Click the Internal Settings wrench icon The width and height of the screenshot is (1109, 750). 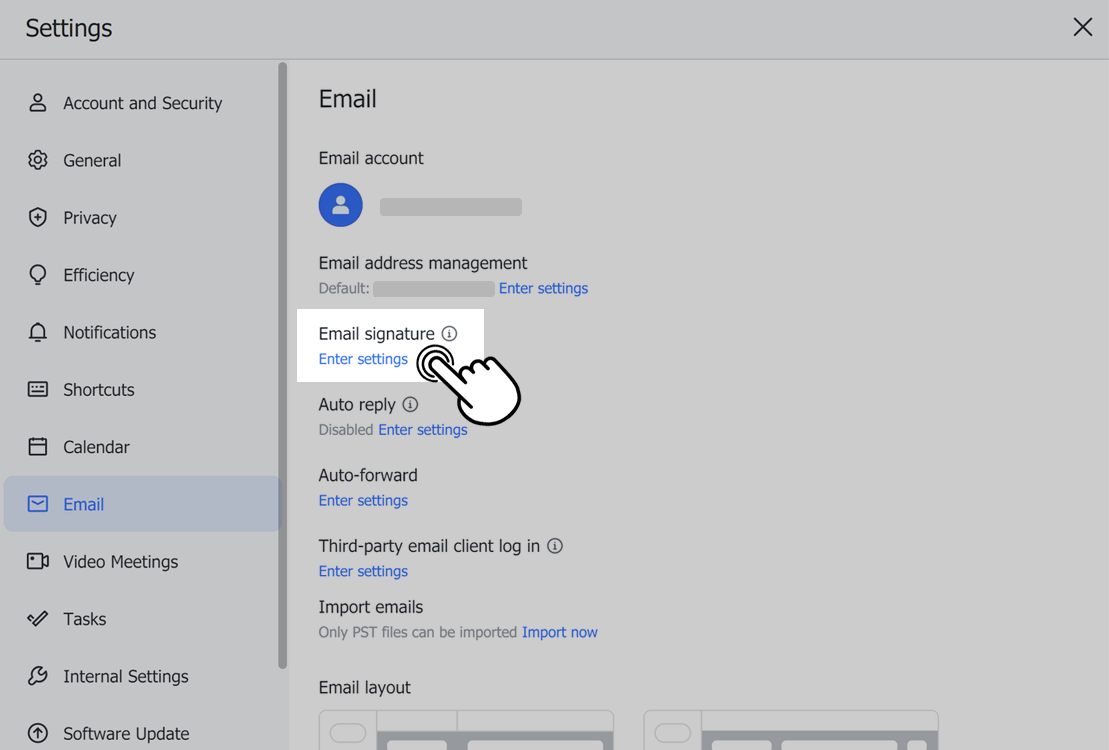pyautogui.click(x=37, y=676)
